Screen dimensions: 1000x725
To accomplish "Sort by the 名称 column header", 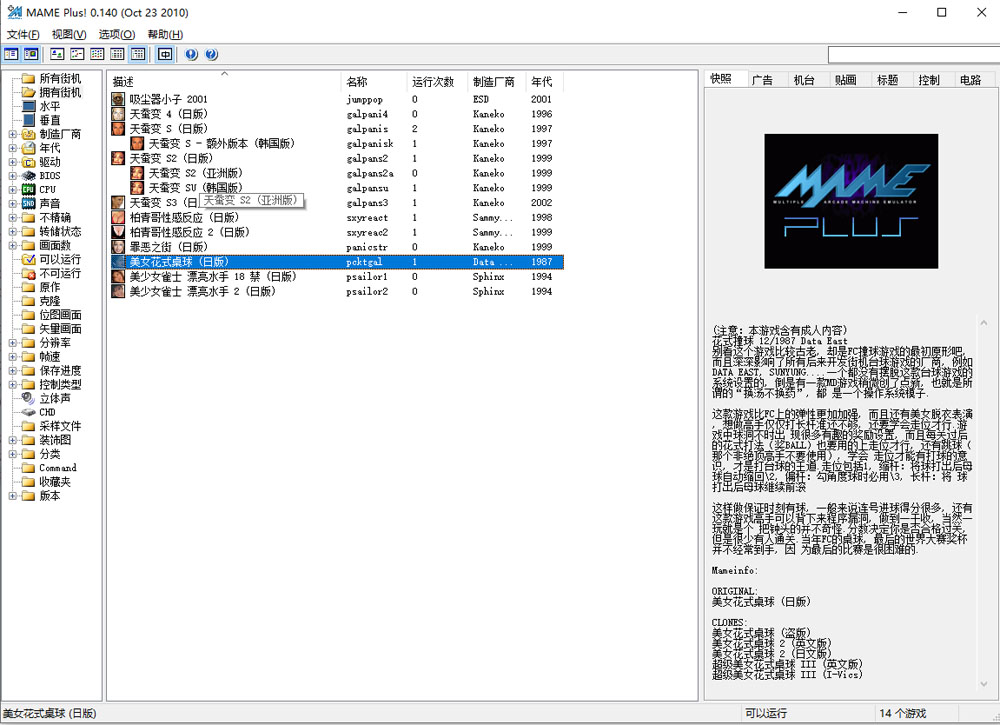I will pyautogui.click(x=374, y=81).
